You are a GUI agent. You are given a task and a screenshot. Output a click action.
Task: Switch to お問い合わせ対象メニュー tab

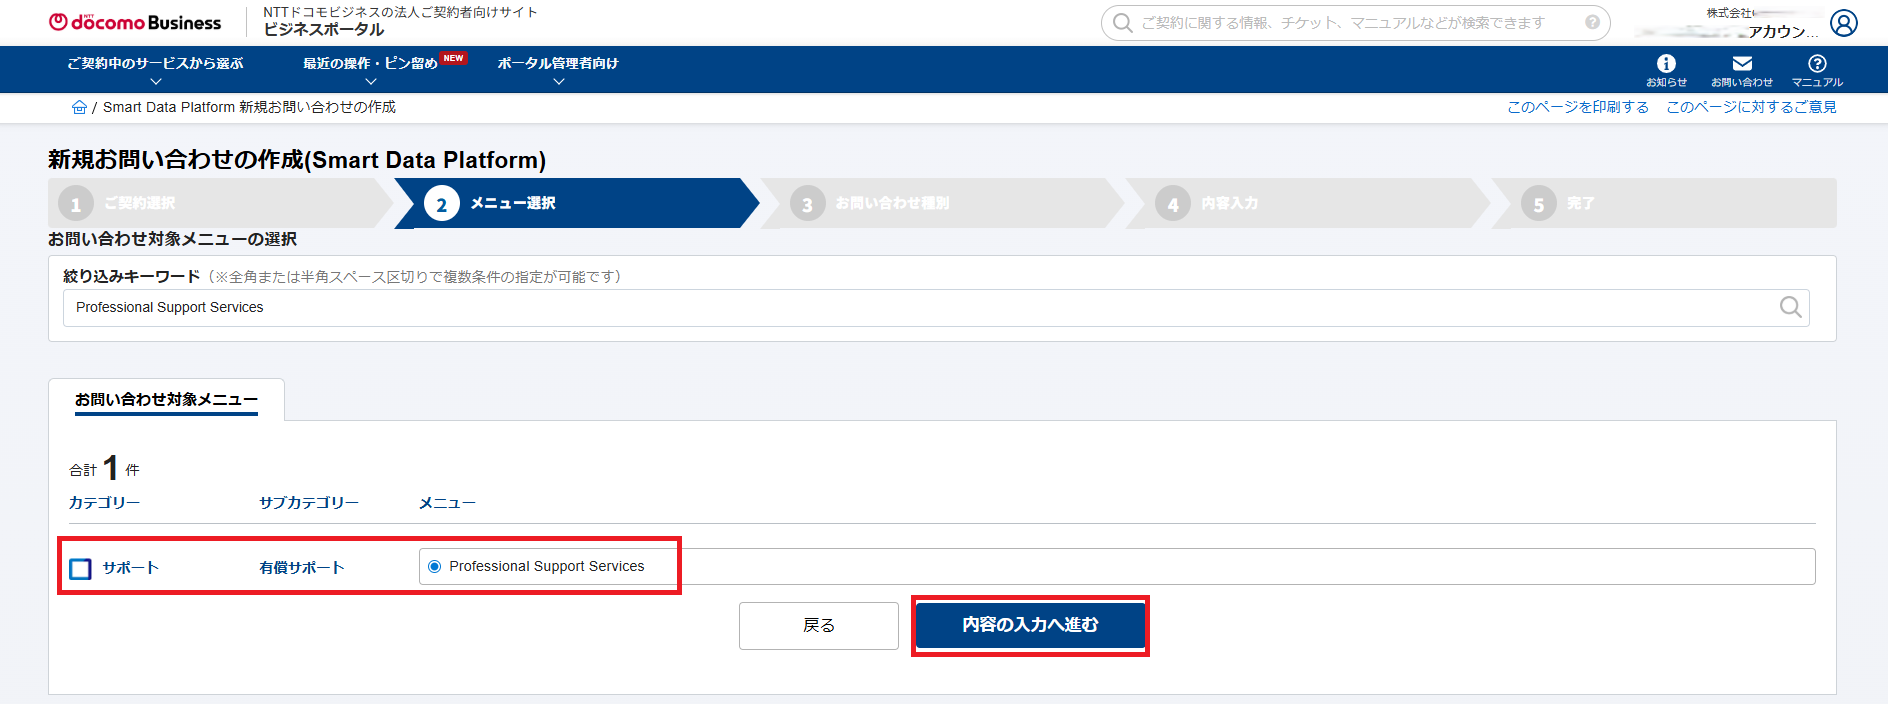[x=166, y=400]
